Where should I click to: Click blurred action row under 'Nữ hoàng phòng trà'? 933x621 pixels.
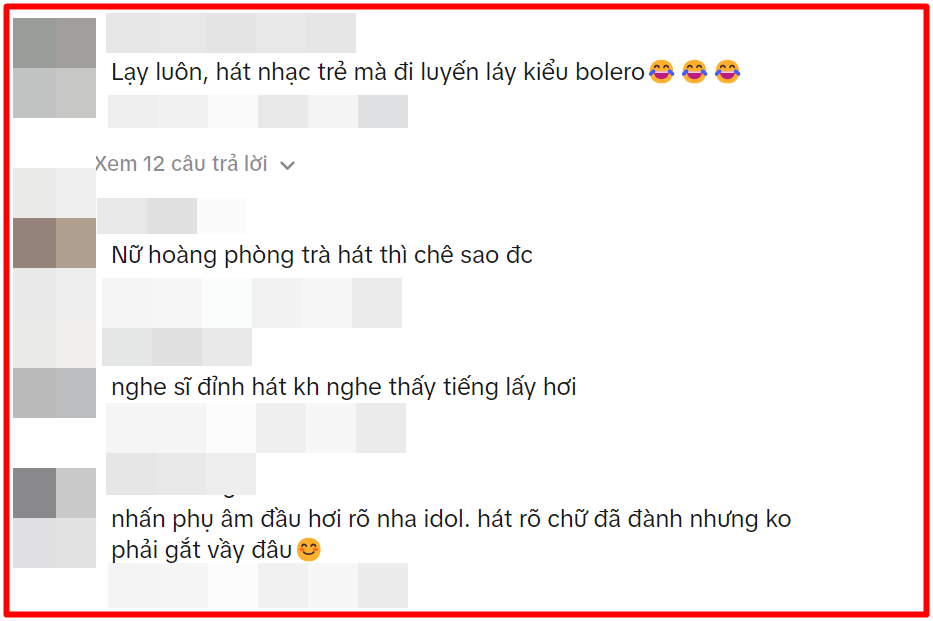coord(252,303)
